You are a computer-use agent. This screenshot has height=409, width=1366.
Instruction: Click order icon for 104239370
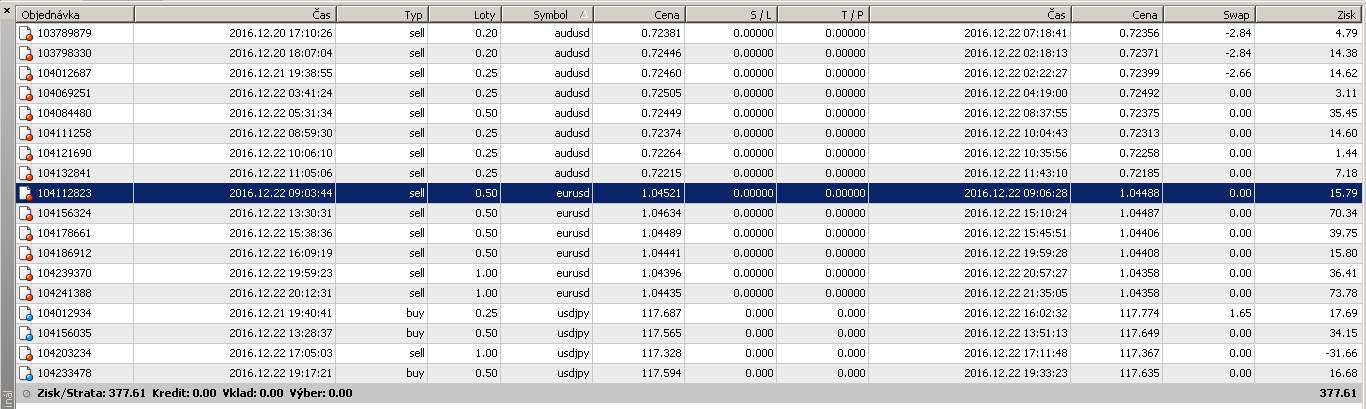(x=26, y=273)
